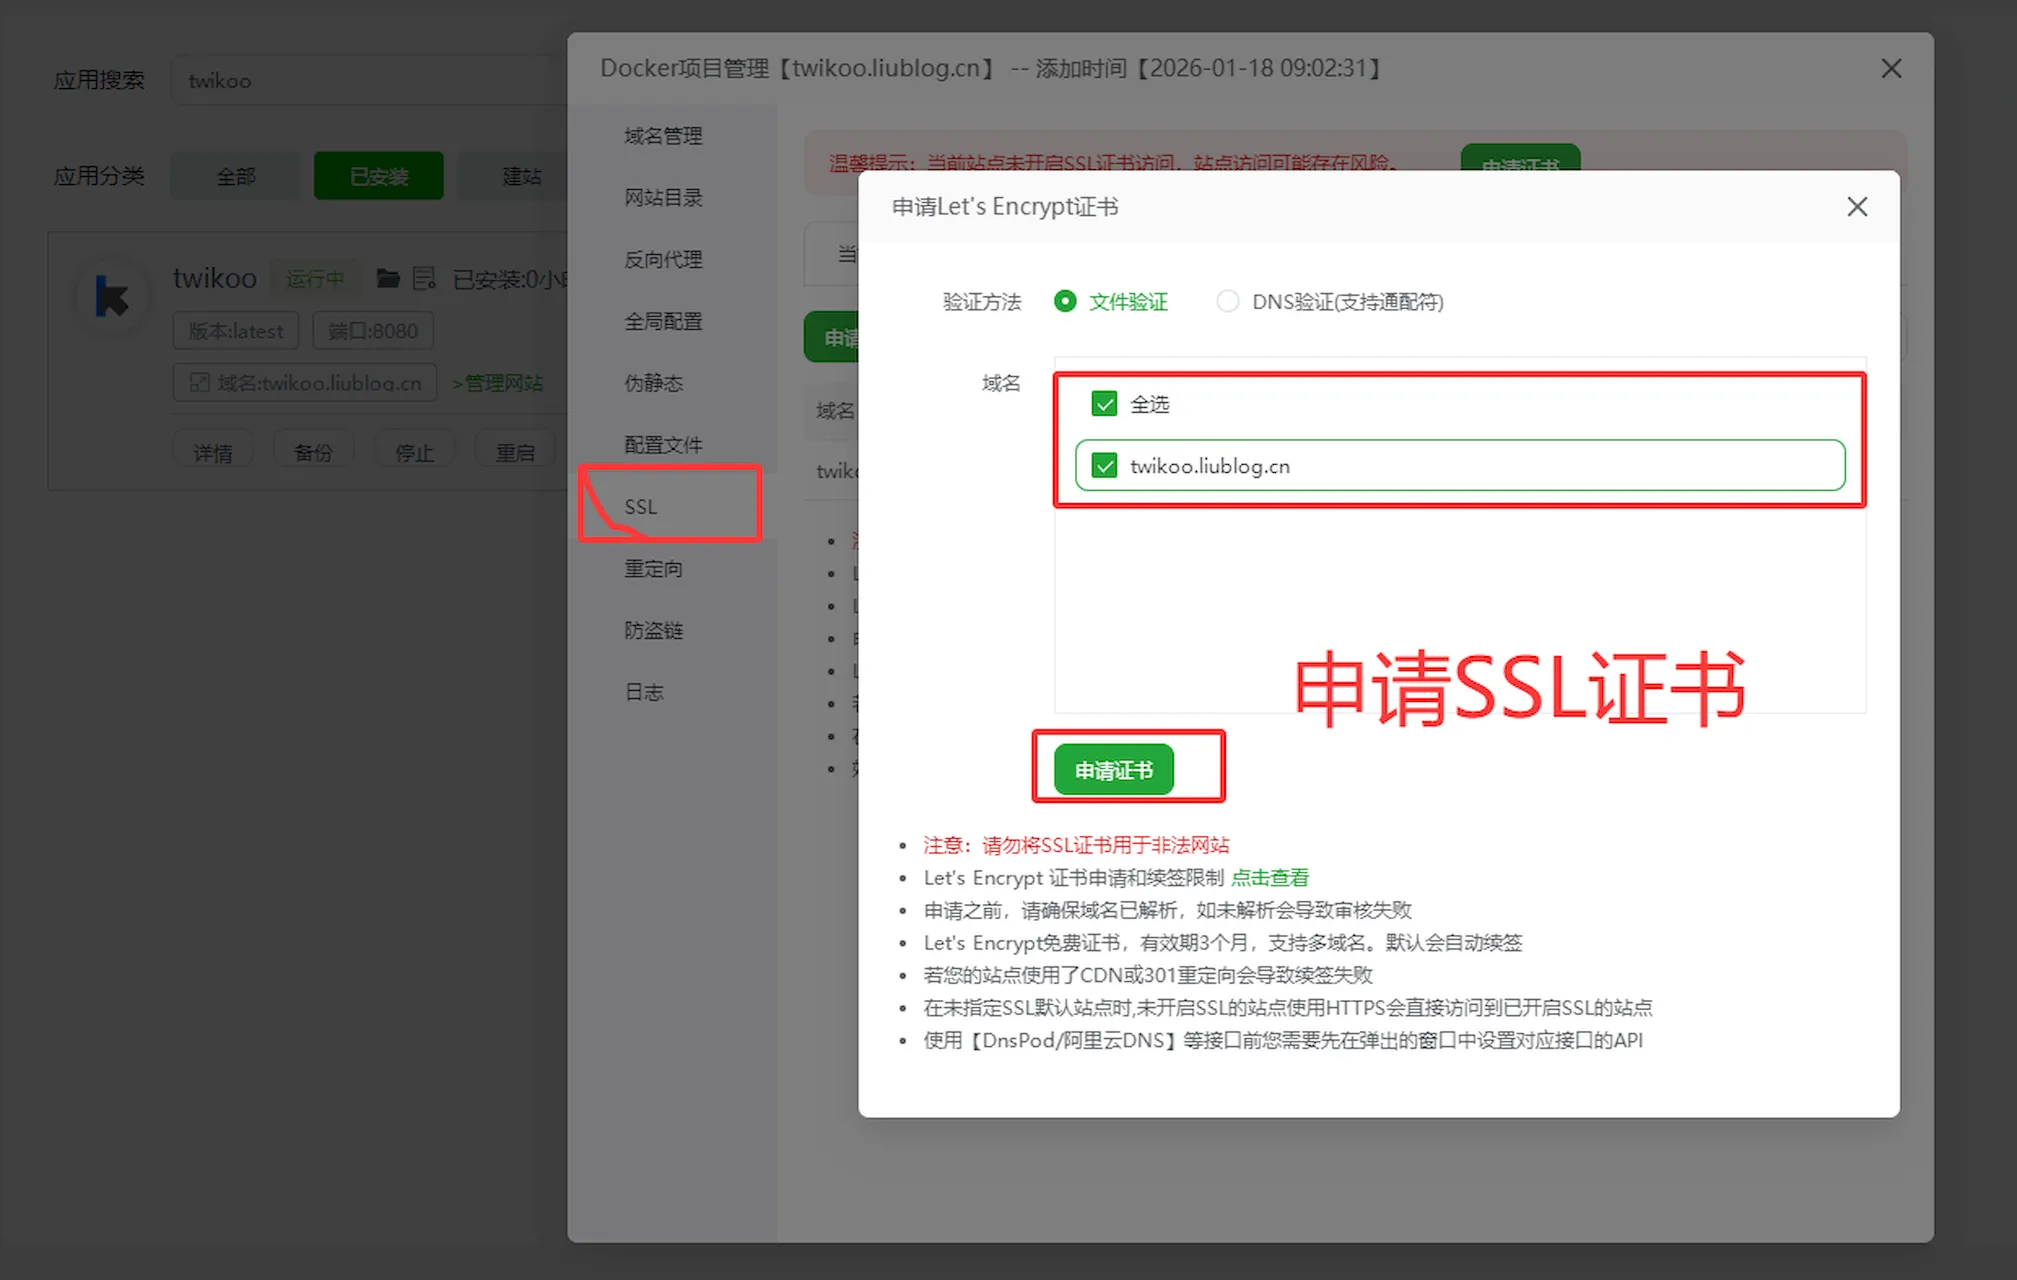
Task: Toggle the Select All (全选) checkbox
Action: (1104, 404)
